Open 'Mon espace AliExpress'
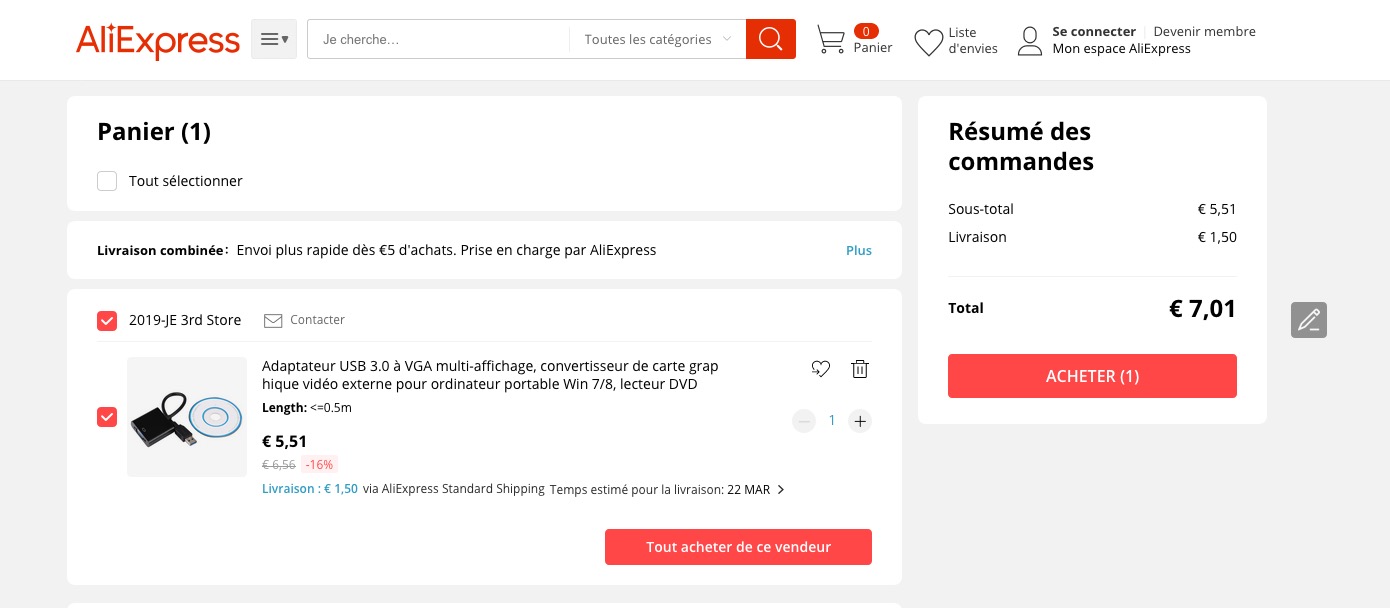 1122,48
